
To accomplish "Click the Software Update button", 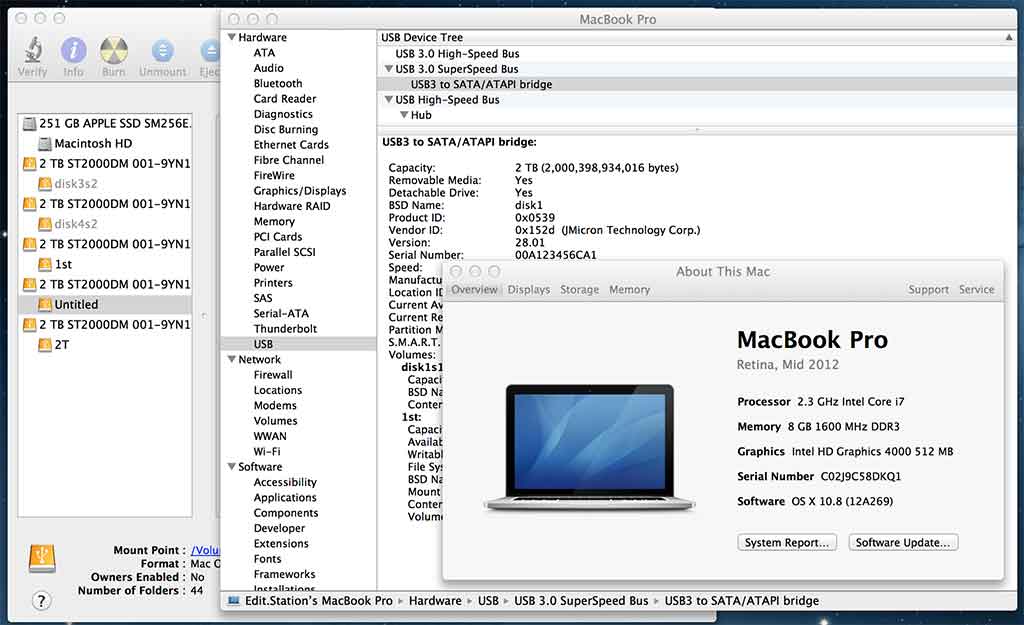I will [903, 543].
